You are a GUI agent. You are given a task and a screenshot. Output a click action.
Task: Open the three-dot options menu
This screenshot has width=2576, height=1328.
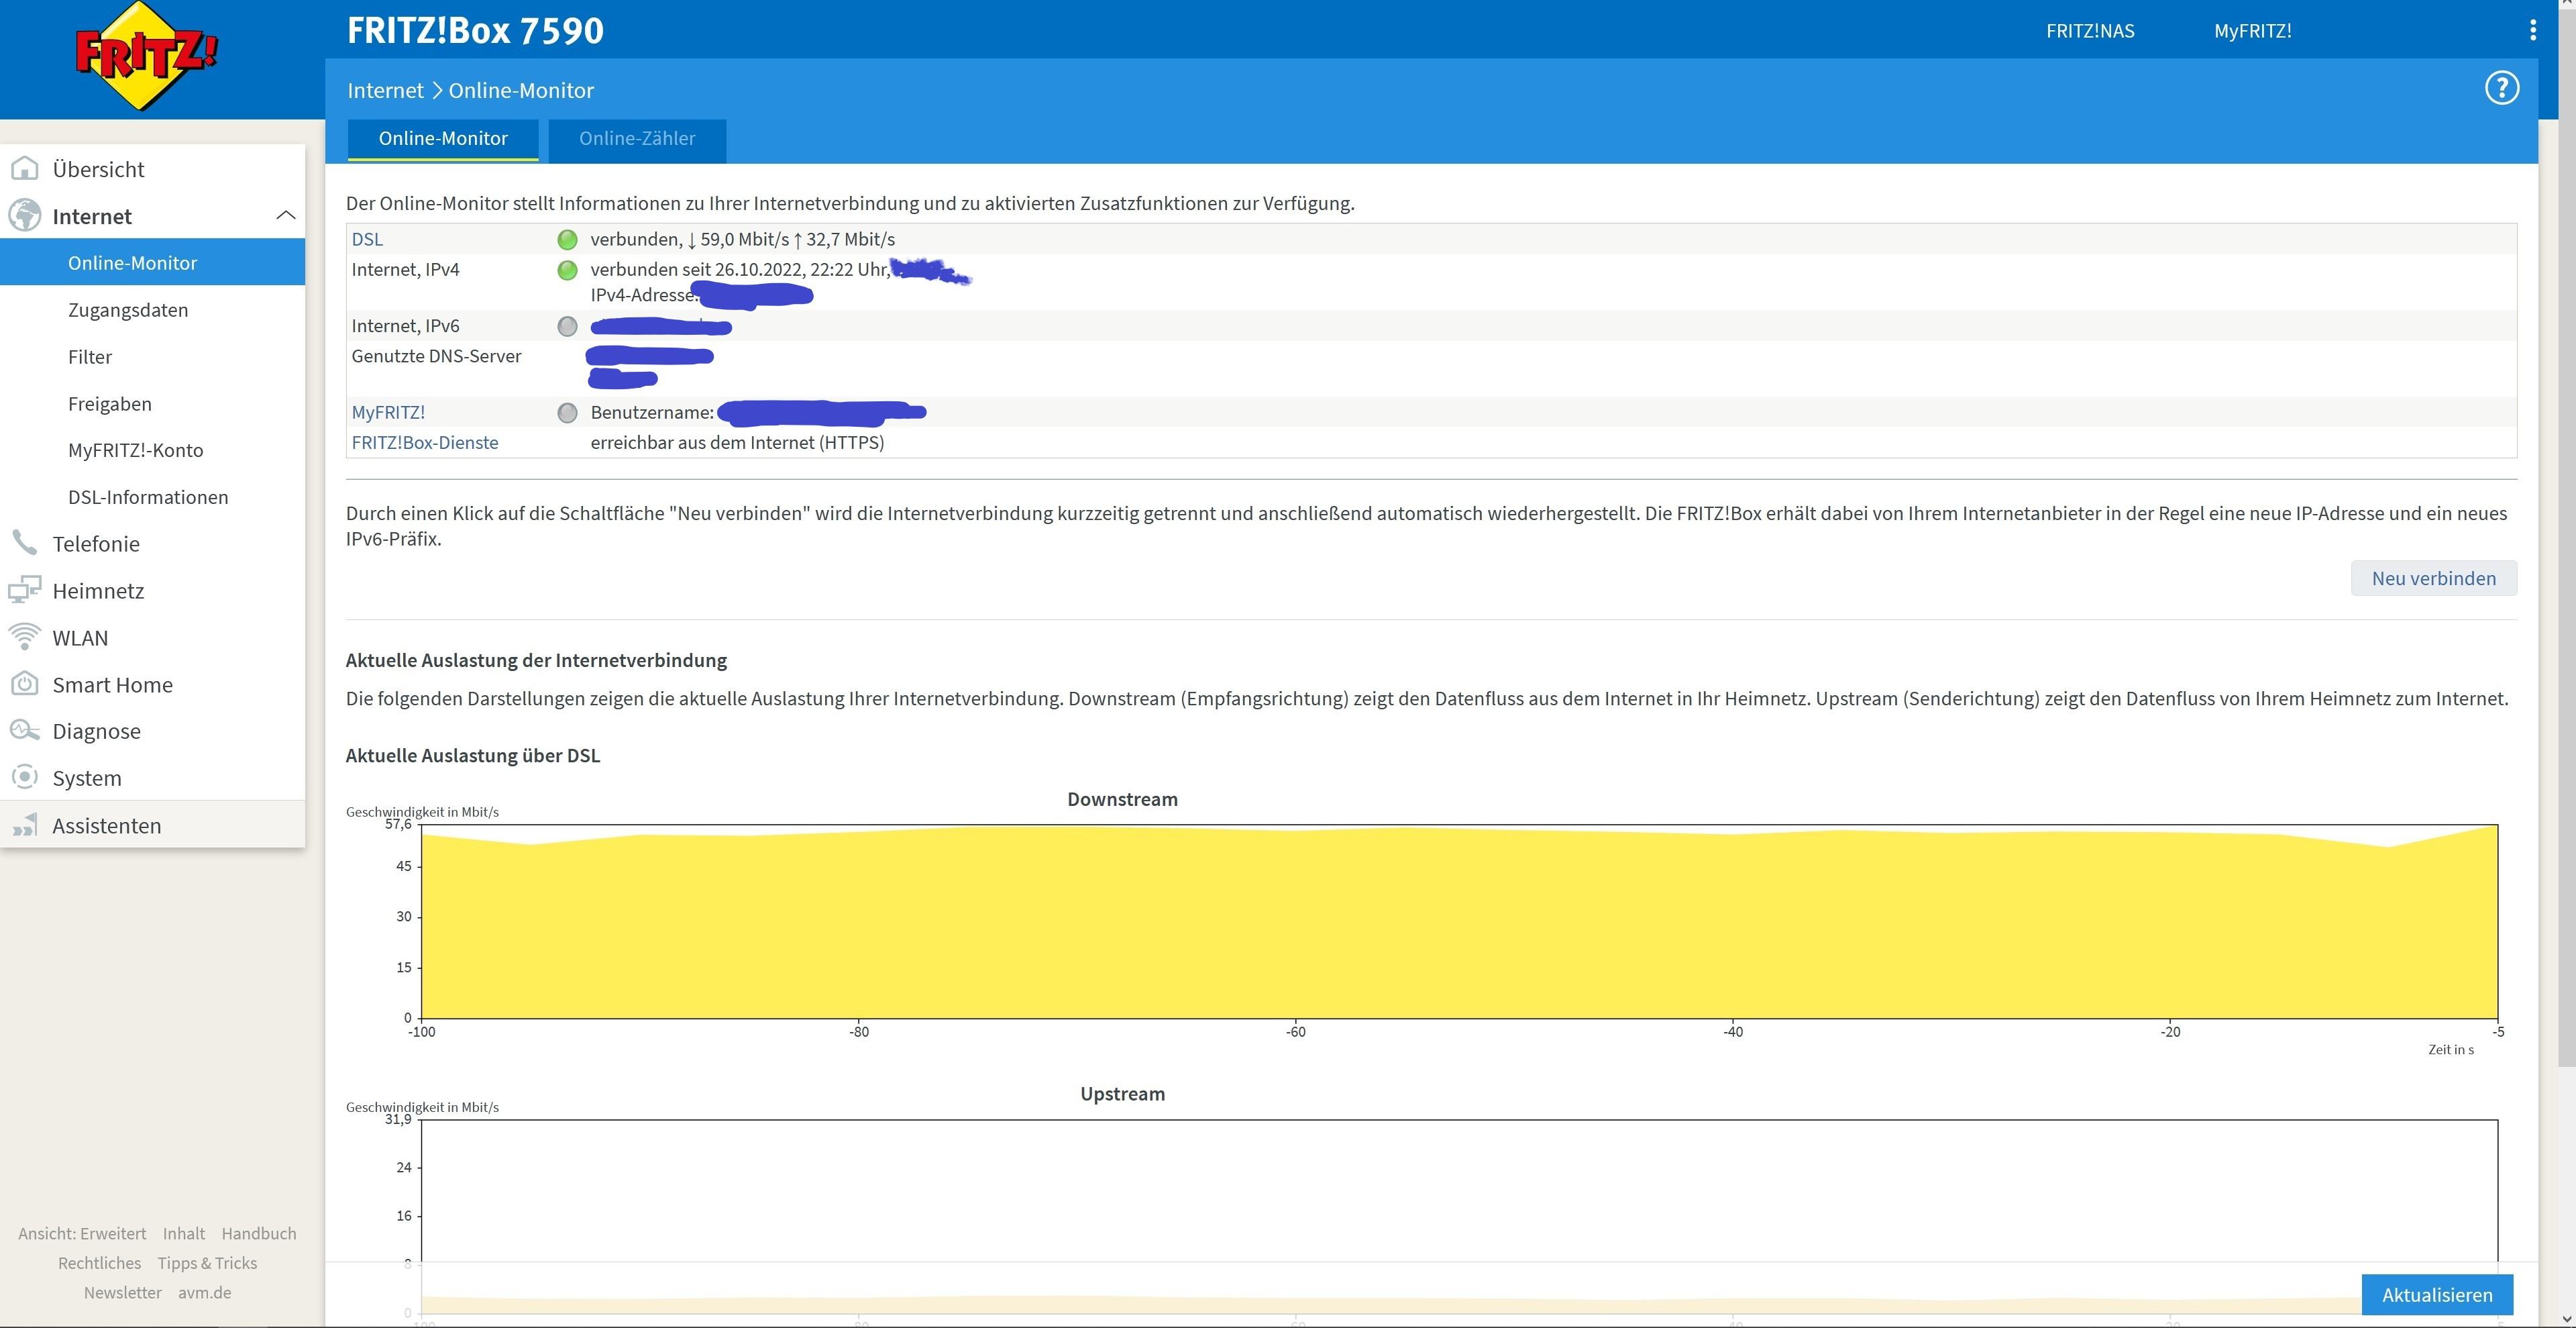[x=2533, y=30]
